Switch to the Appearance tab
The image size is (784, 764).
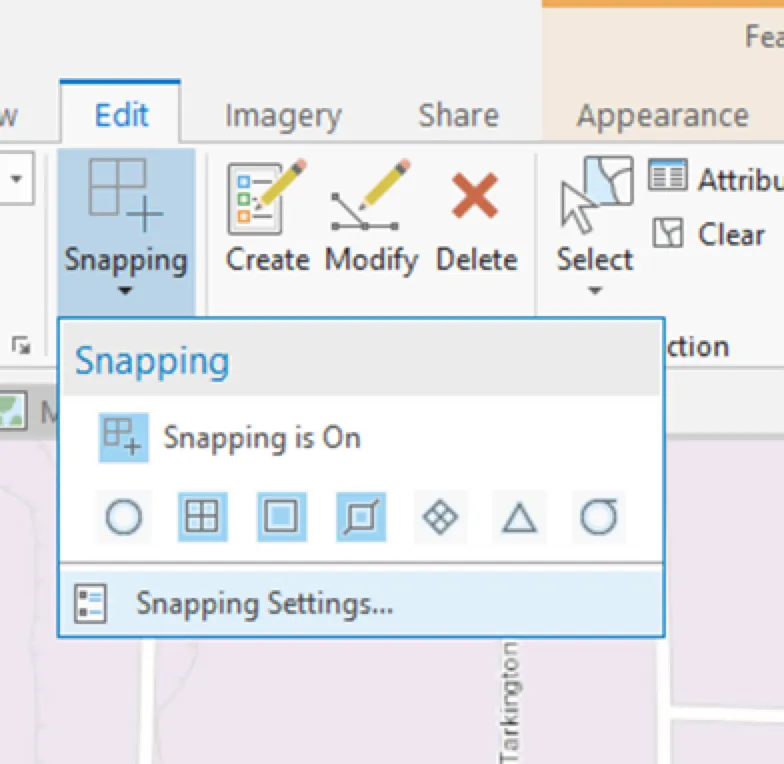click(662, 116)
